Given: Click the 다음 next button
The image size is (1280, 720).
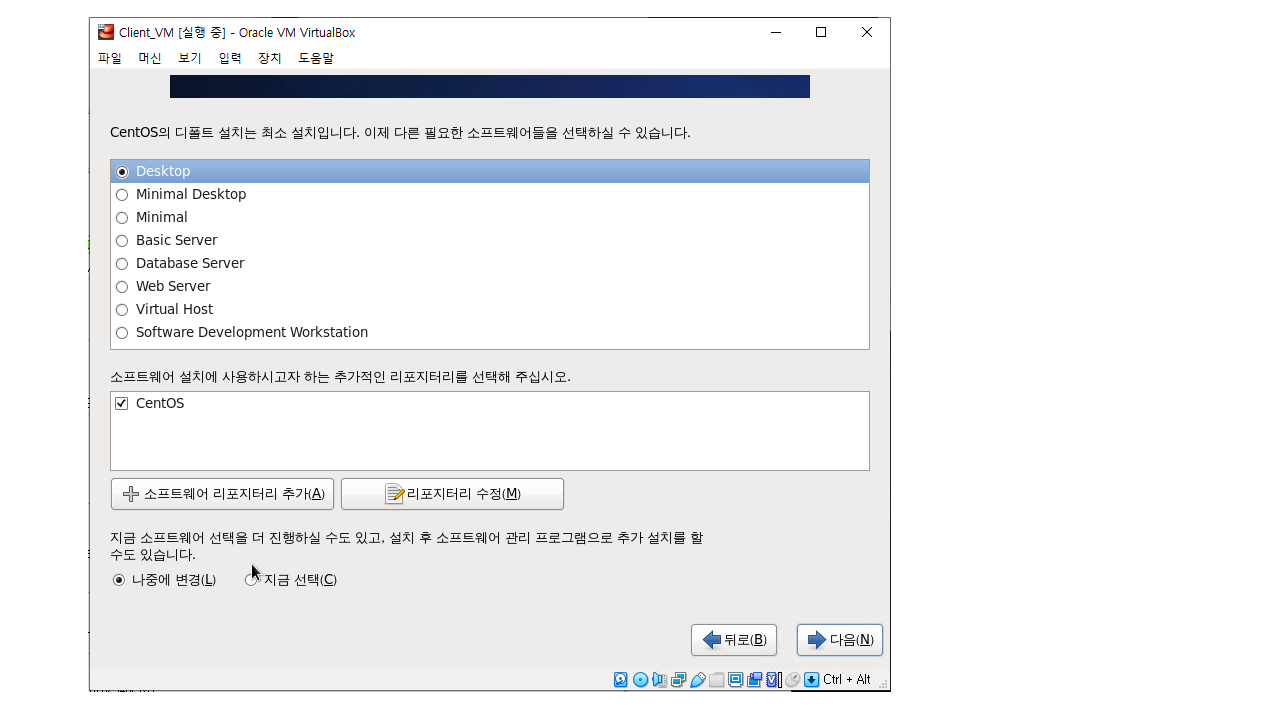Looking at the screenshot, I should 839,640.
